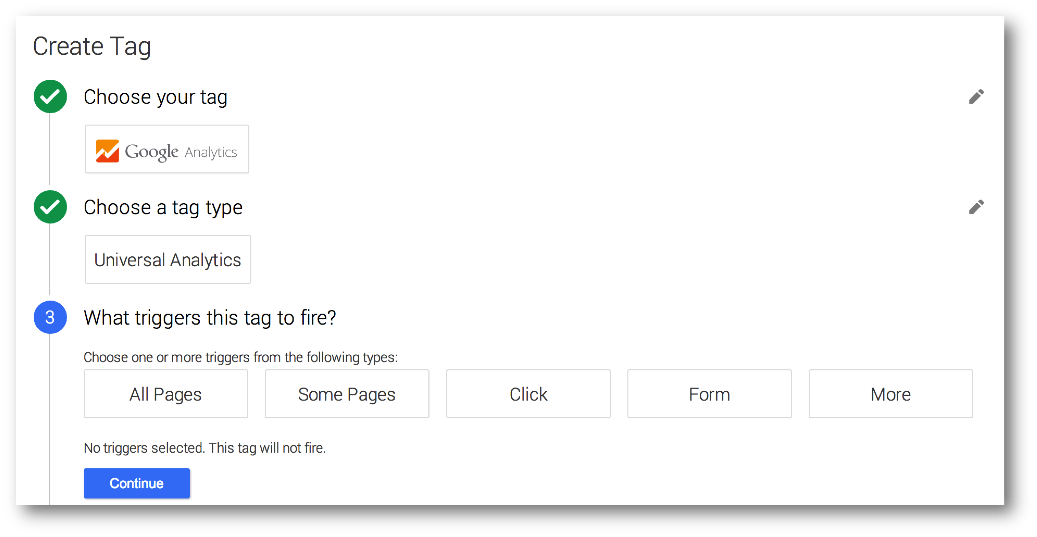This screenshot has height=537, width=1037.
Task: Click the edit pencil for Choose your tag
Action: pyautogui.click(x=976, y=97)
